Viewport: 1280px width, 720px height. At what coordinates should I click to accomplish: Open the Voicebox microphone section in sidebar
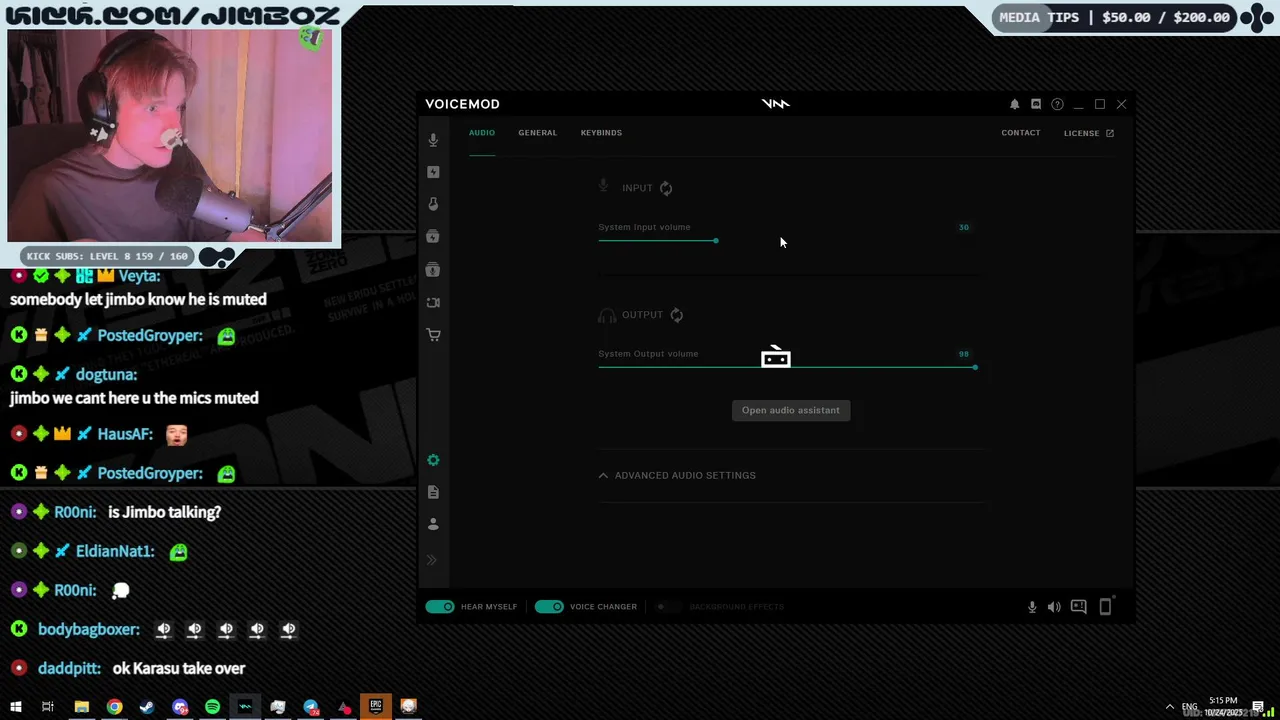pos(433,140)
